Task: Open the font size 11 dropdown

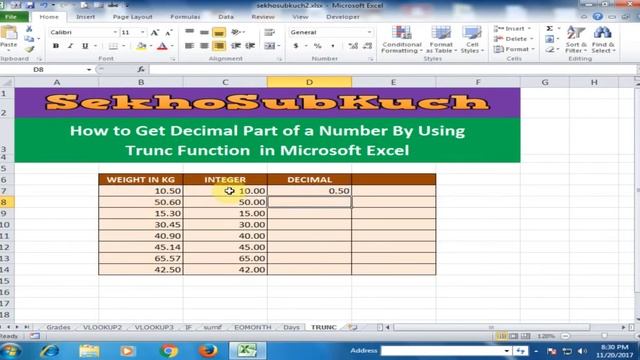Action: tap(142, 32)
